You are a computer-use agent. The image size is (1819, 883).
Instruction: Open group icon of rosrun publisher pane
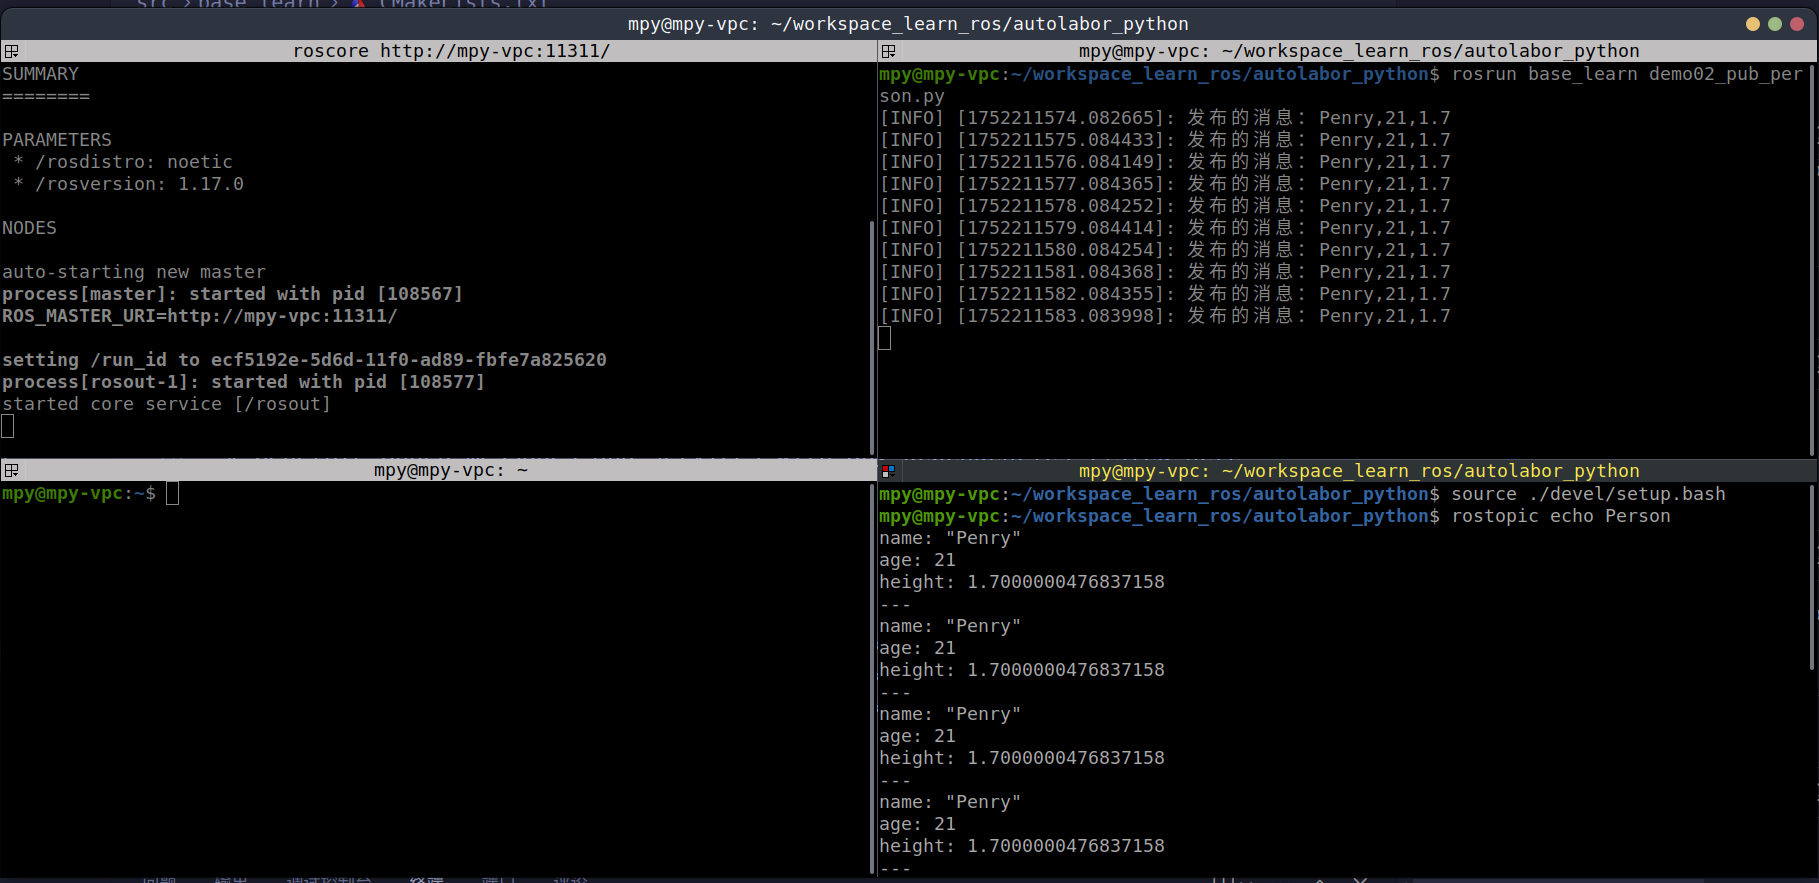click(x=888, y=51)
